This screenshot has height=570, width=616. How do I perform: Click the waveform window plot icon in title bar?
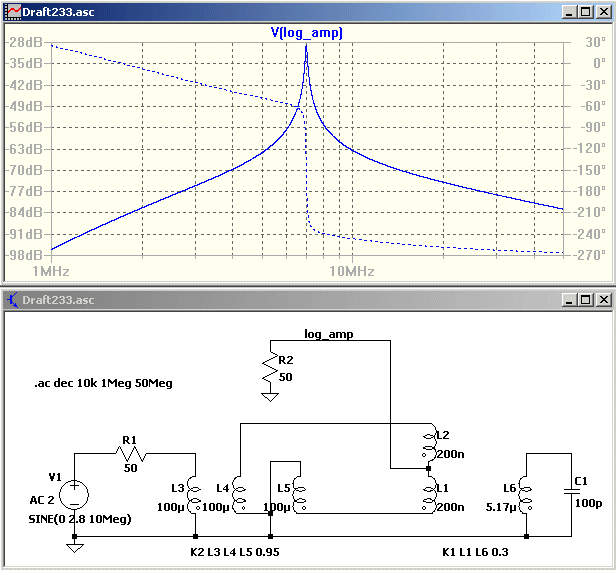pyautogui.click(x=13, y=12)
